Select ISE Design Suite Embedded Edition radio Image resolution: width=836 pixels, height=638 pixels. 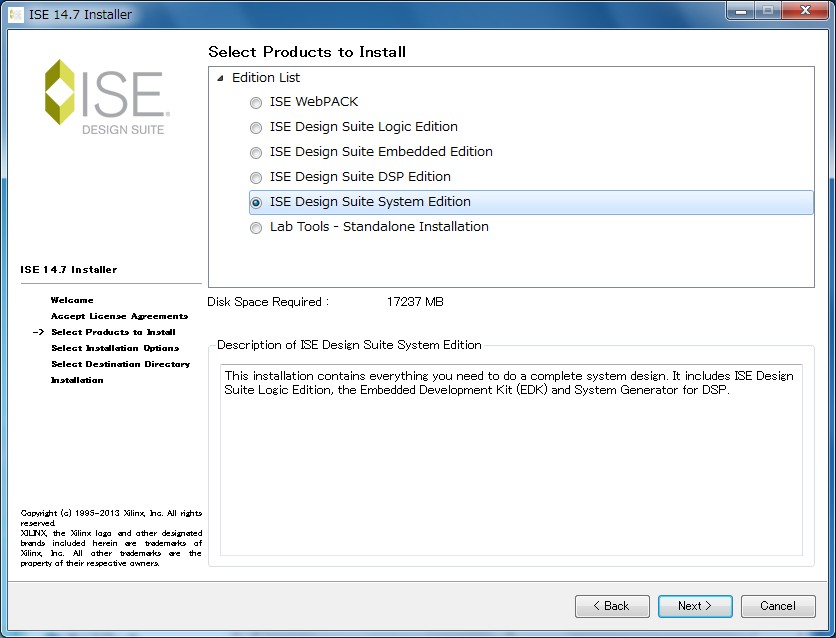[256, 152]
